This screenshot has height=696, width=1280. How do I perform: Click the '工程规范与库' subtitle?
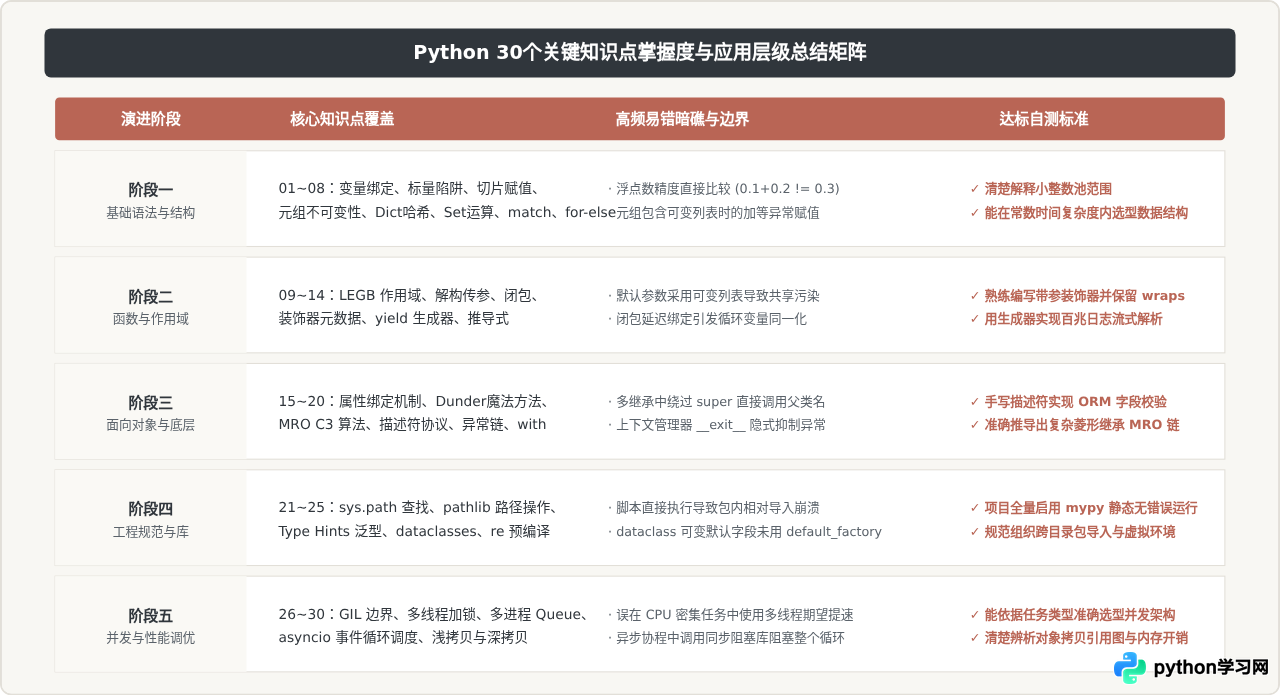tap(151, 532)
